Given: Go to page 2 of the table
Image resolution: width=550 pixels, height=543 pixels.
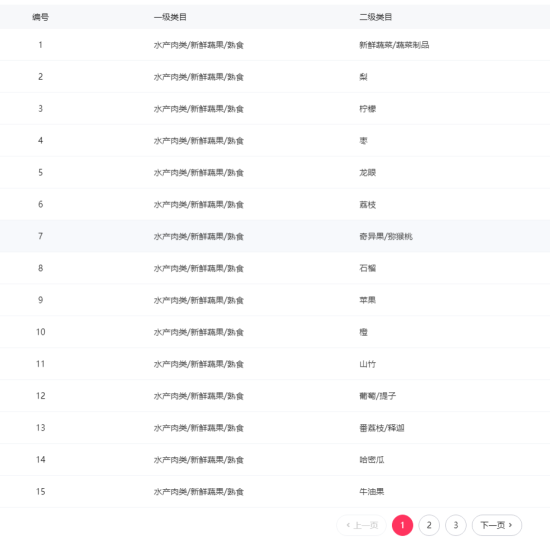Looking at the screenshot, I should click(x=429, y=525).
